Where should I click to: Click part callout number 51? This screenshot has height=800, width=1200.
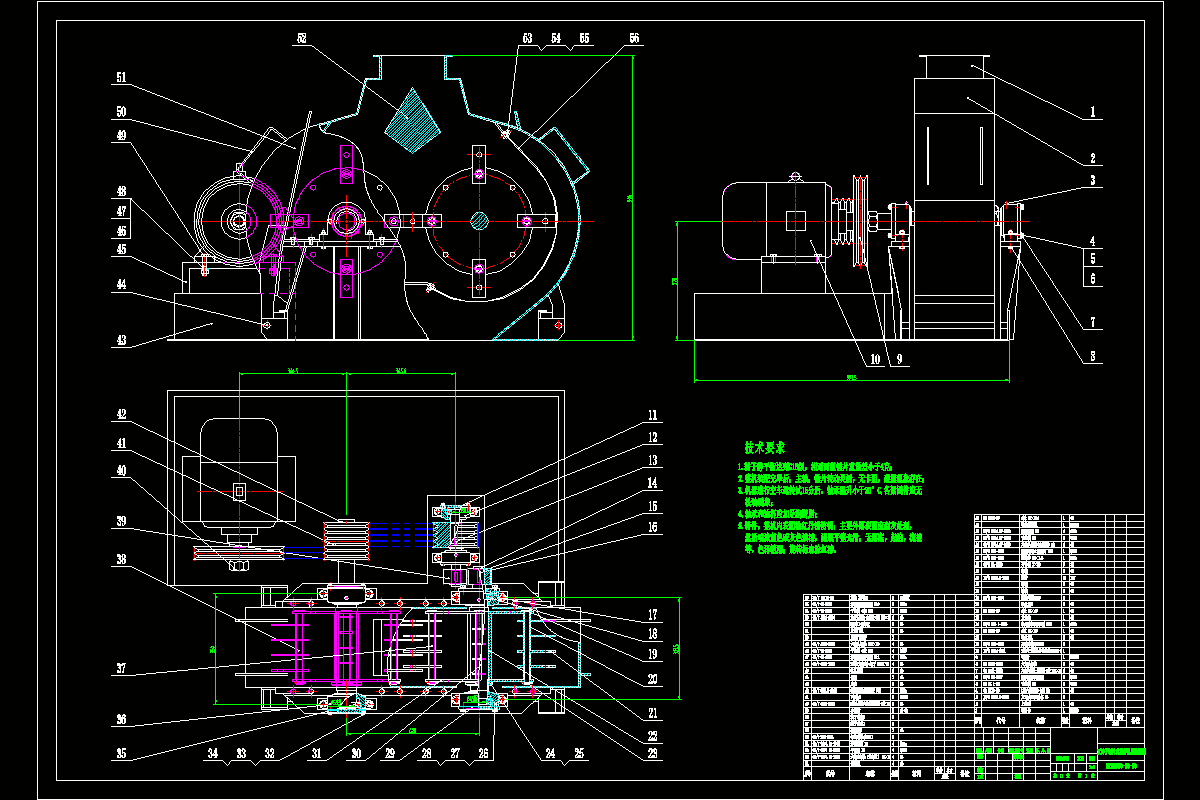(x=122, y=77)
